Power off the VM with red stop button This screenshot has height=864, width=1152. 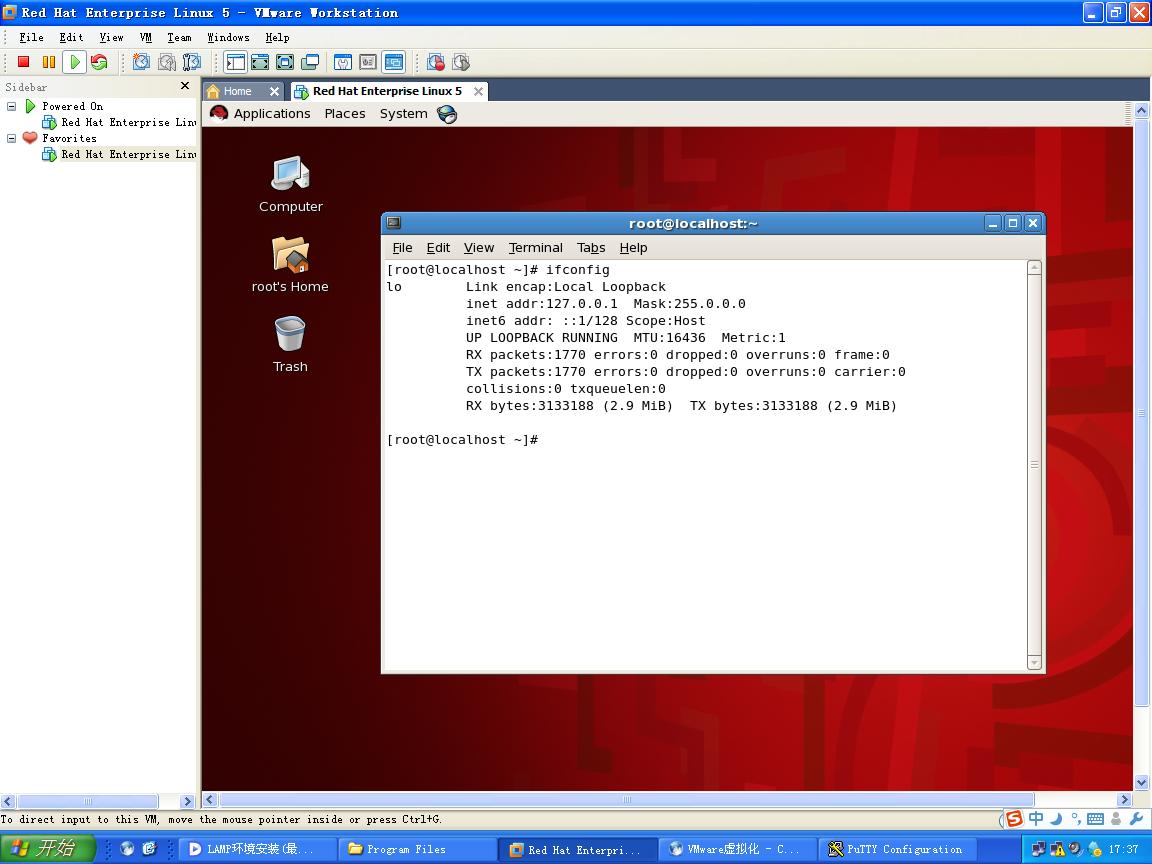24,62
